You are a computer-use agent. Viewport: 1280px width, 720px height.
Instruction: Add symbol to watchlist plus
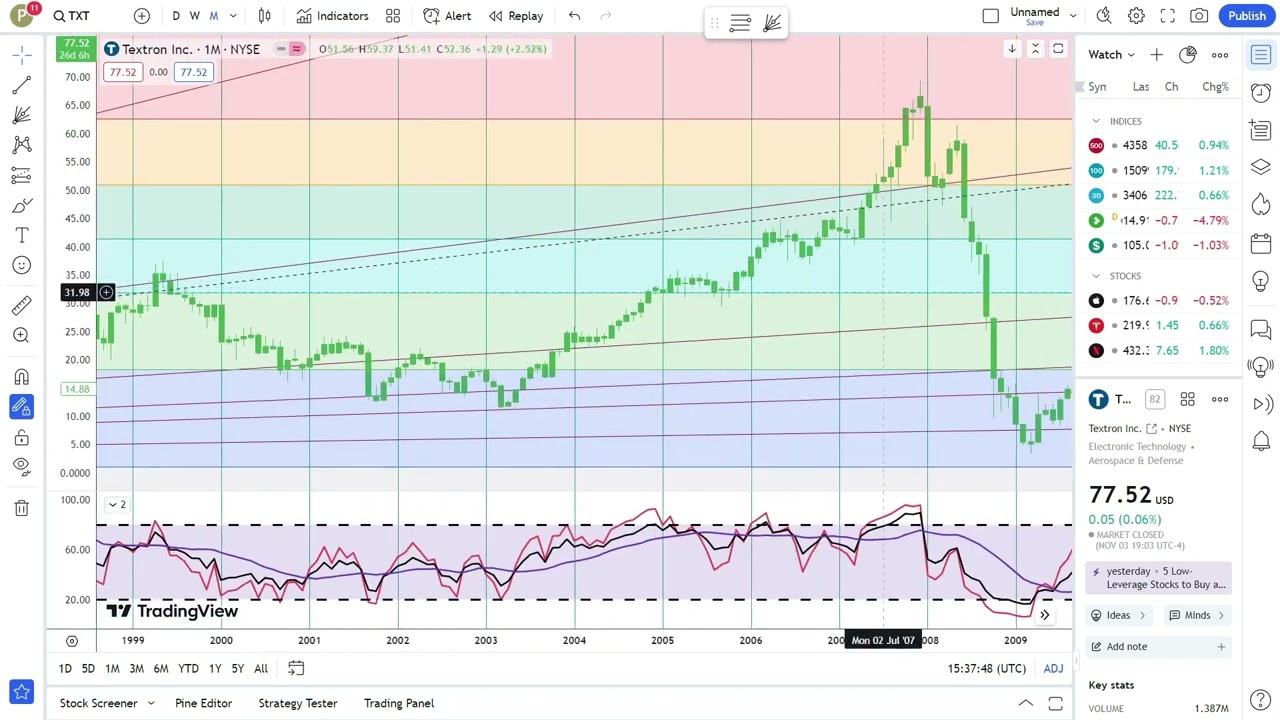click(1156, 55)
